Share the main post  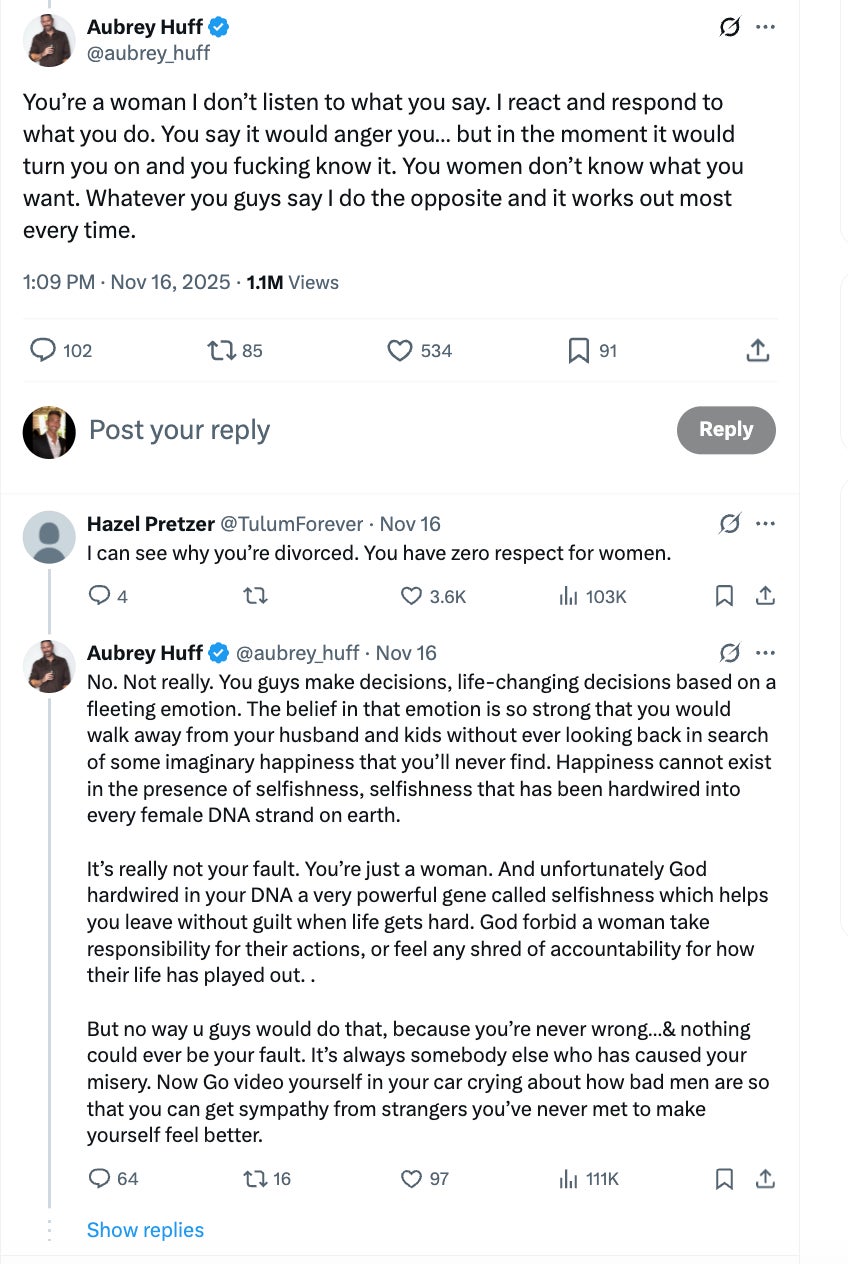(758, 351)
